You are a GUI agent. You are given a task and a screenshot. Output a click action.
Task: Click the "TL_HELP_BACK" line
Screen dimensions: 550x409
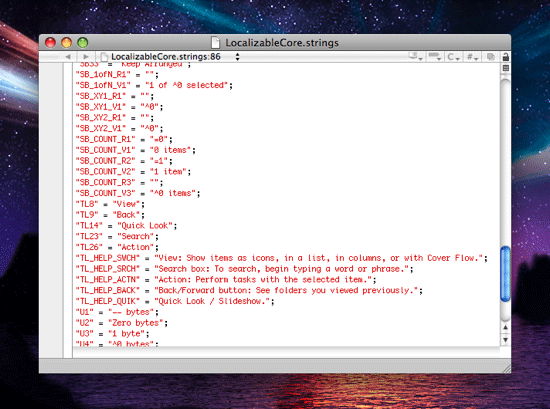tap(249, 290)
